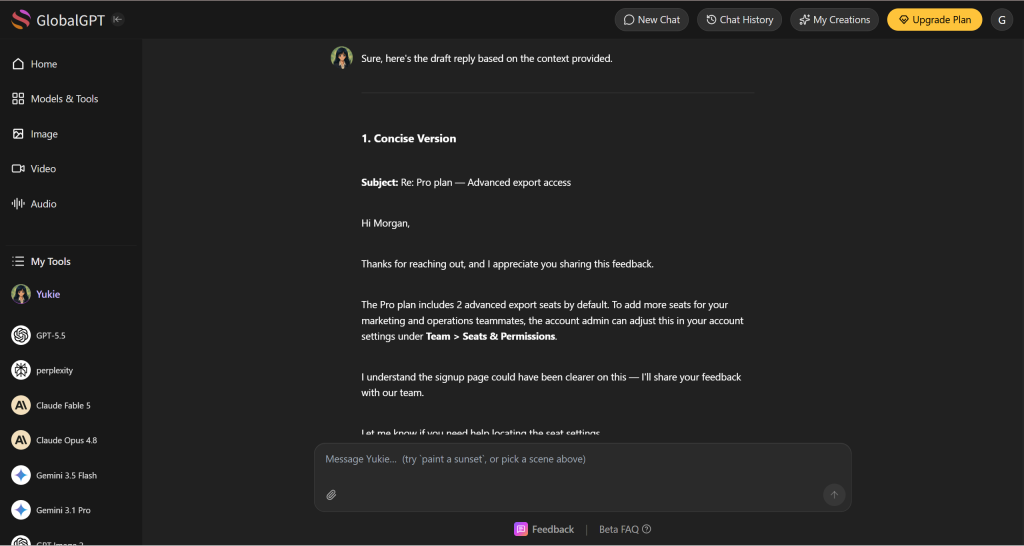This screenshot has width=1024, height=546.
Task: Start a New Chat
Action: pyautogui.click(x=652, y=20)
